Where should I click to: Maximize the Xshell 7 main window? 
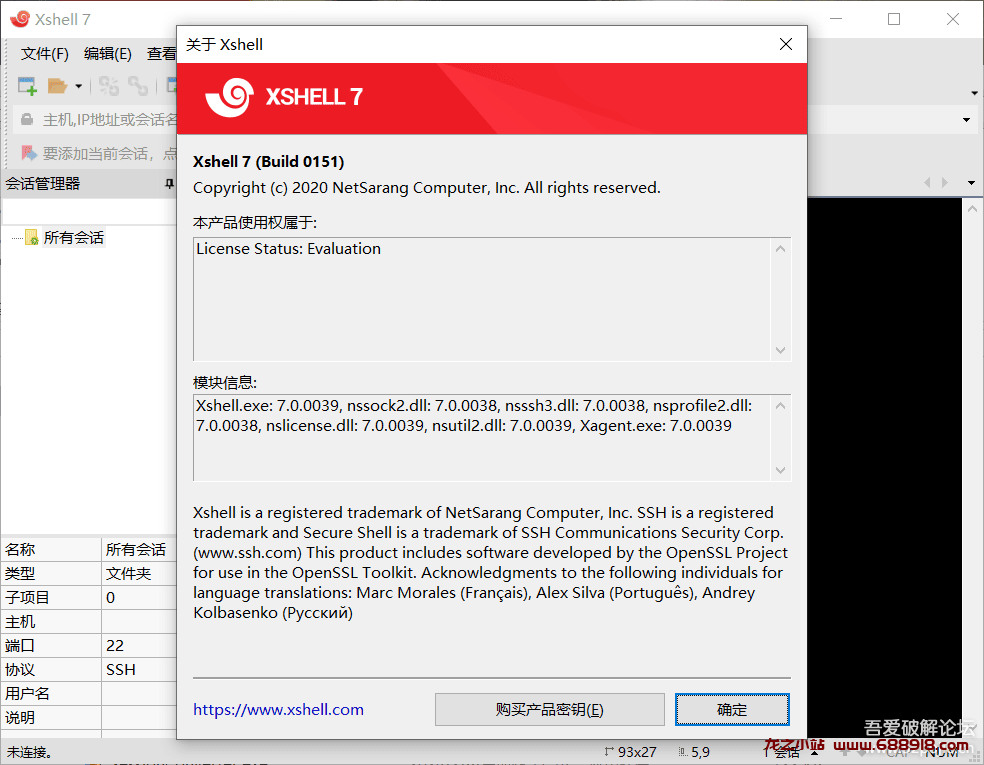click(x=894, y=19)
